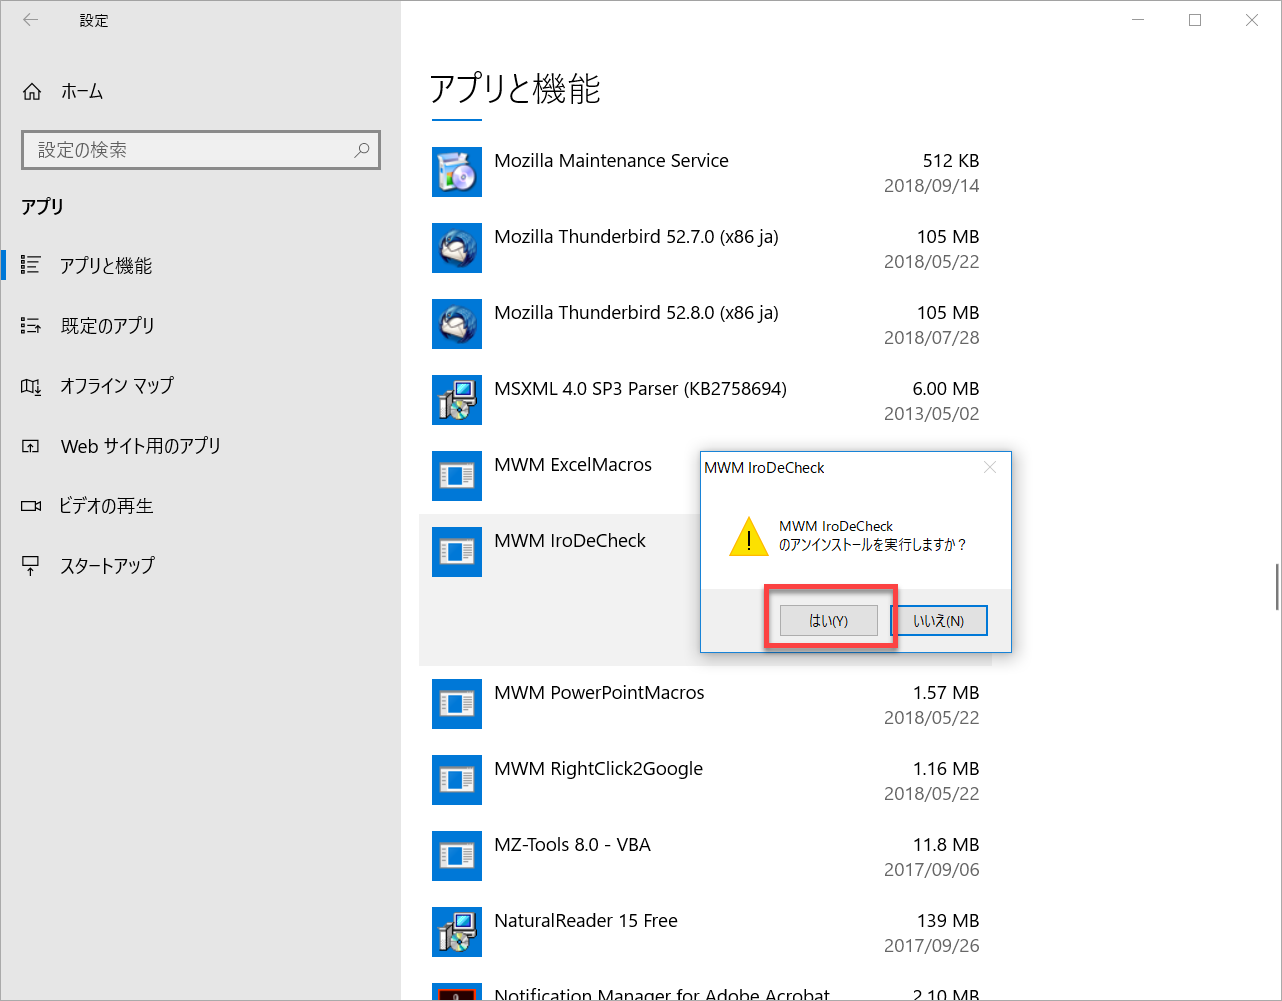Screen dimensions: 1282x1001
Task: Click the Thunderbird 52.7.0 icon
Action: pyautogui.click(x=457, y=248)
